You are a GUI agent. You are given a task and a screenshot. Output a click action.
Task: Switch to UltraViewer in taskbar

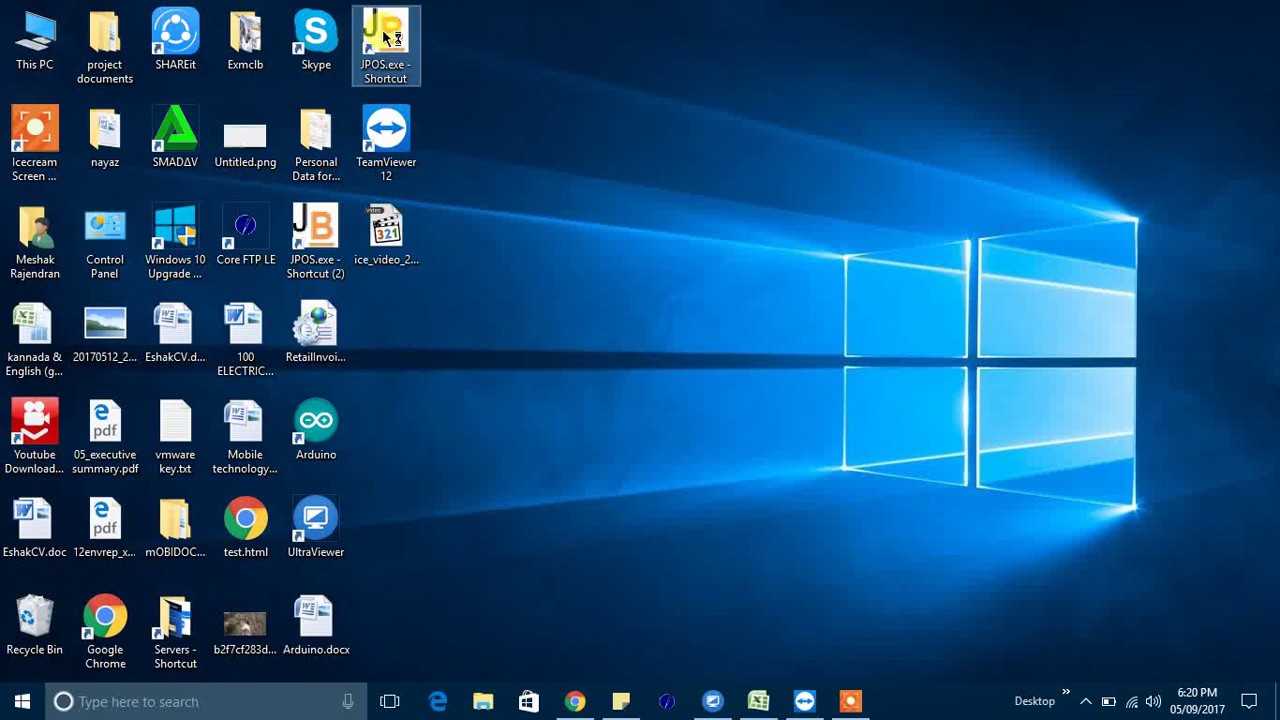tap(713, 701)
